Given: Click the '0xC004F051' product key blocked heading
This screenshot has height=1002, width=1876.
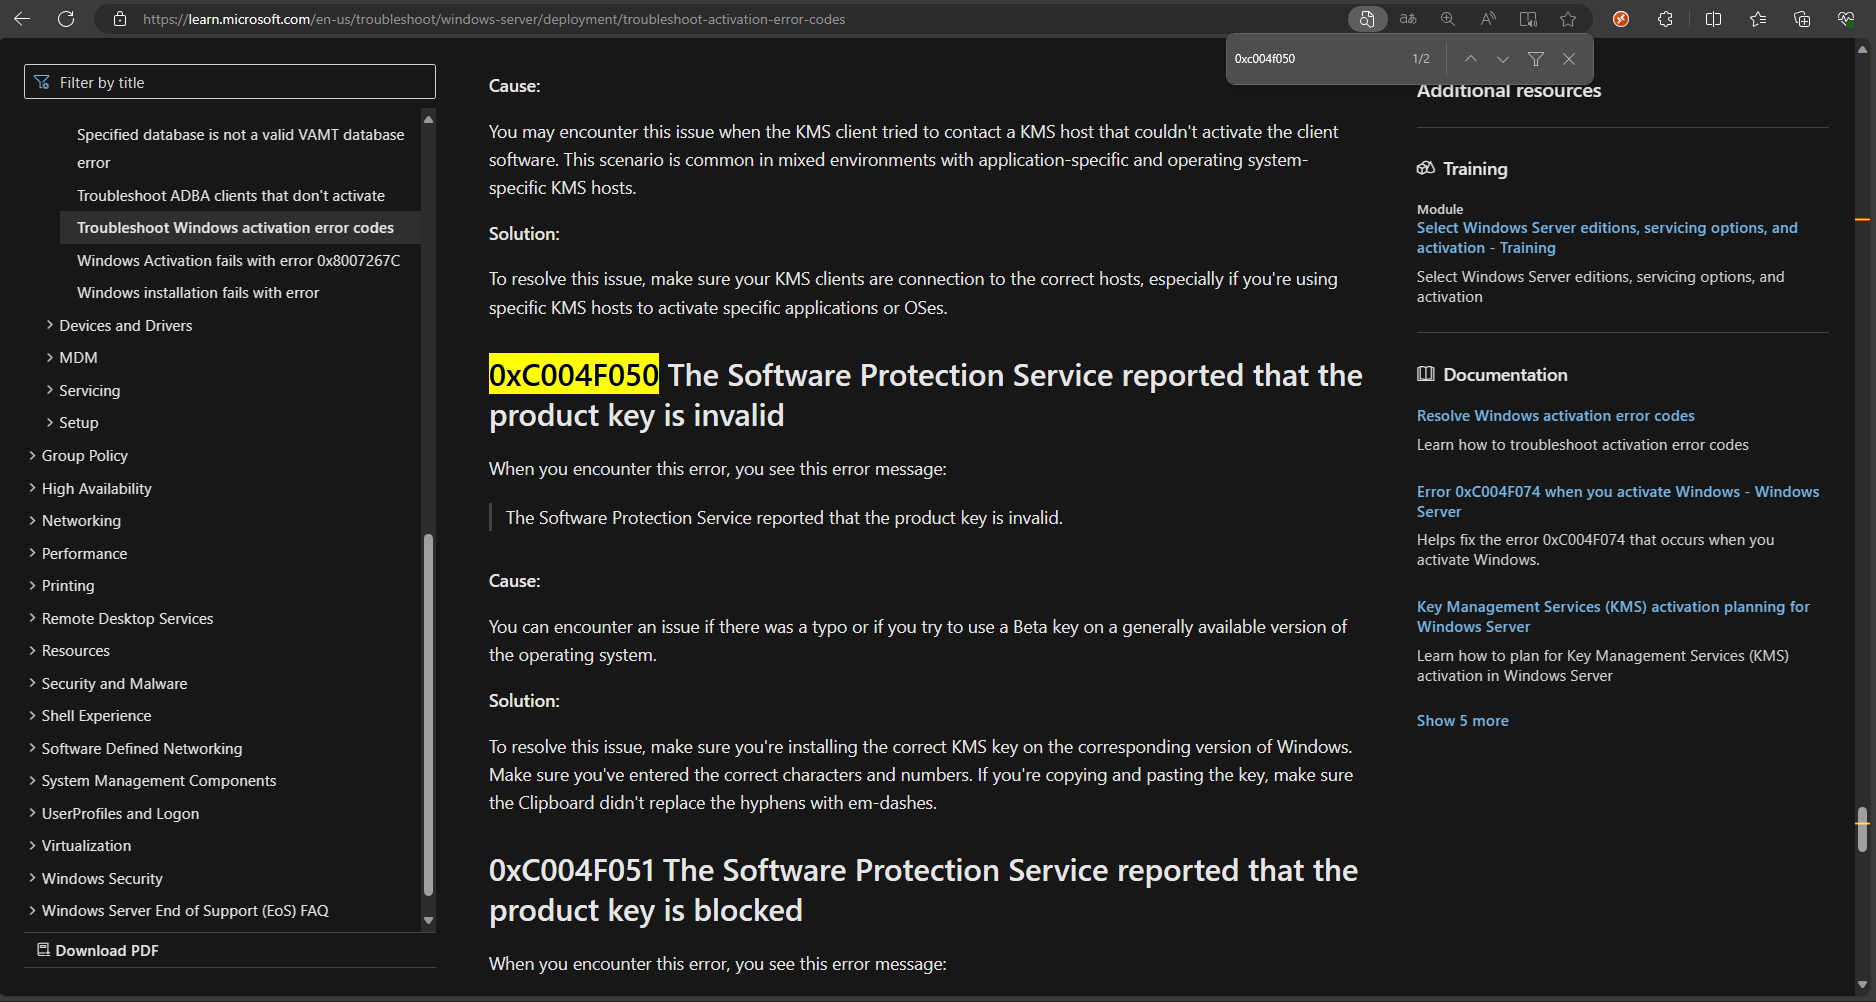Looking at the screenshot, I should coord(923,890).
